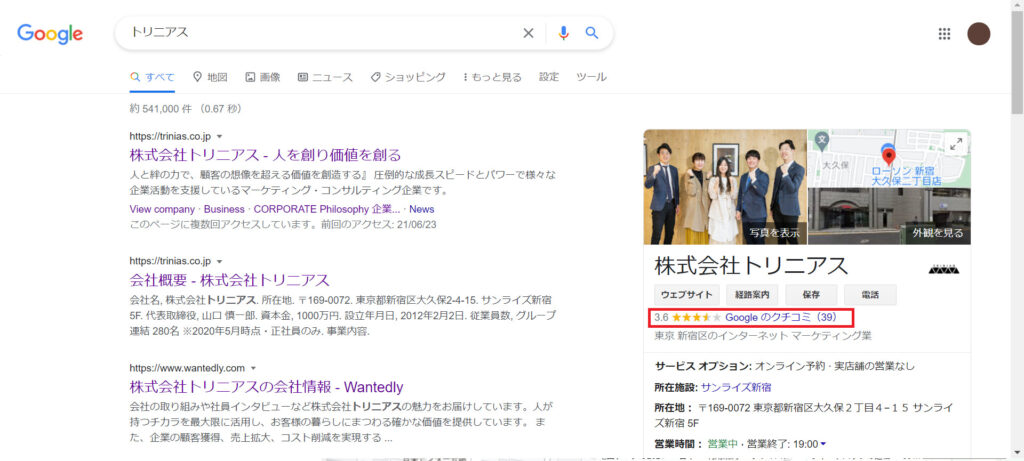Click the 営業中 status text
Image resolution: width=1024 pixels, height=461 pixels.
point(722,445)
